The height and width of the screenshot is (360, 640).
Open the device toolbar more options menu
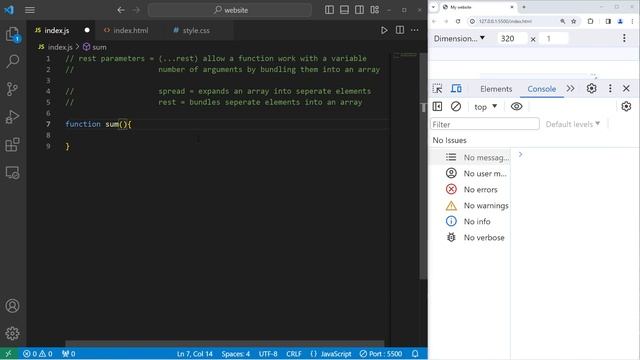[624, 38]
